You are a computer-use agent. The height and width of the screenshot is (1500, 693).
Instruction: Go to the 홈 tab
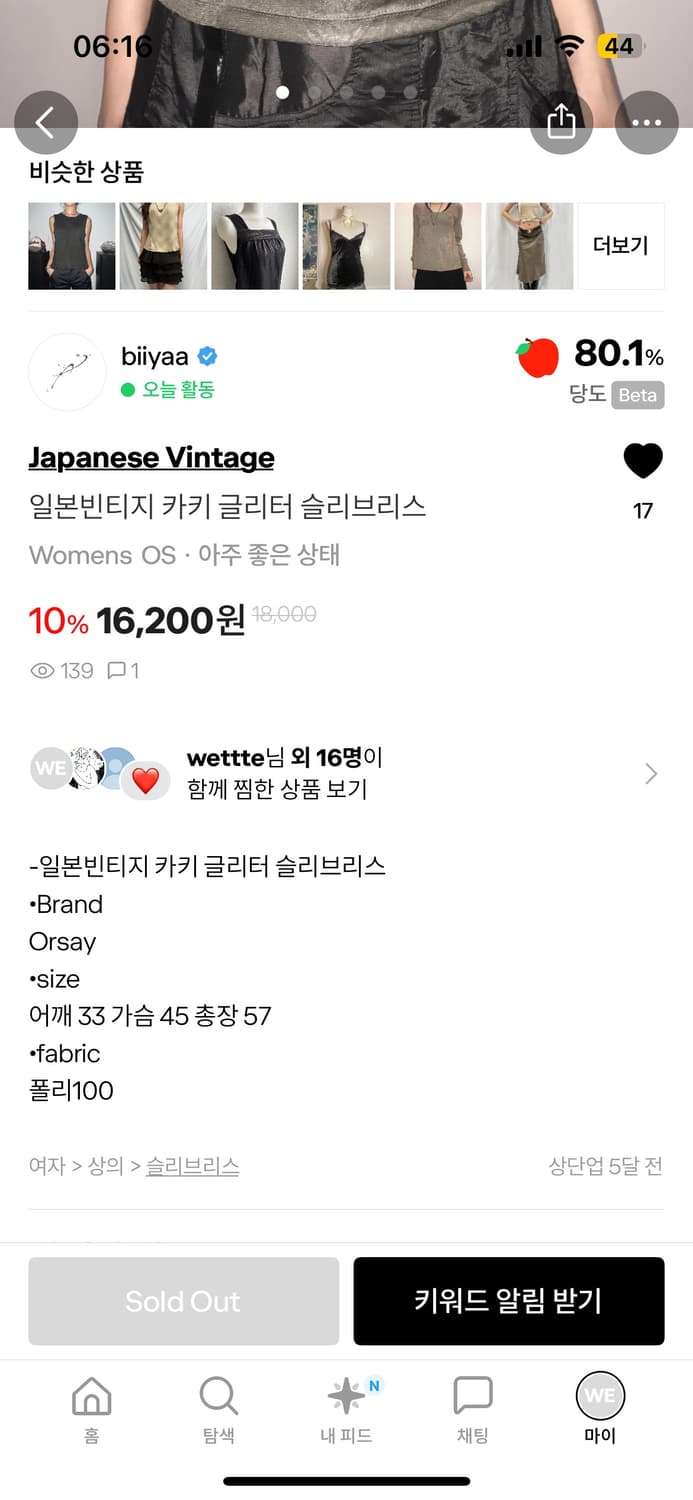click(91, 1408)
